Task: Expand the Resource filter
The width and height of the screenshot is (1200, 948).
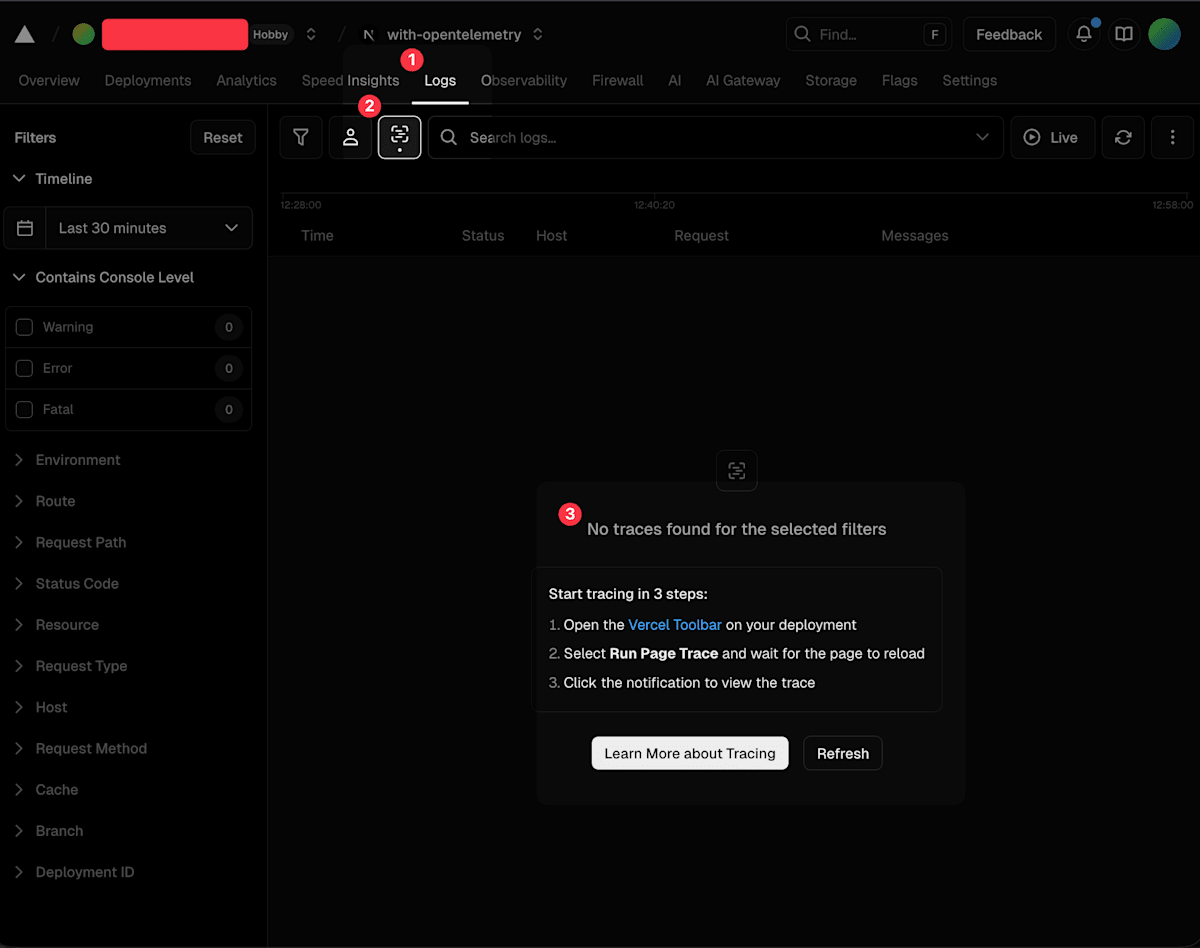Action: (56, 624)
